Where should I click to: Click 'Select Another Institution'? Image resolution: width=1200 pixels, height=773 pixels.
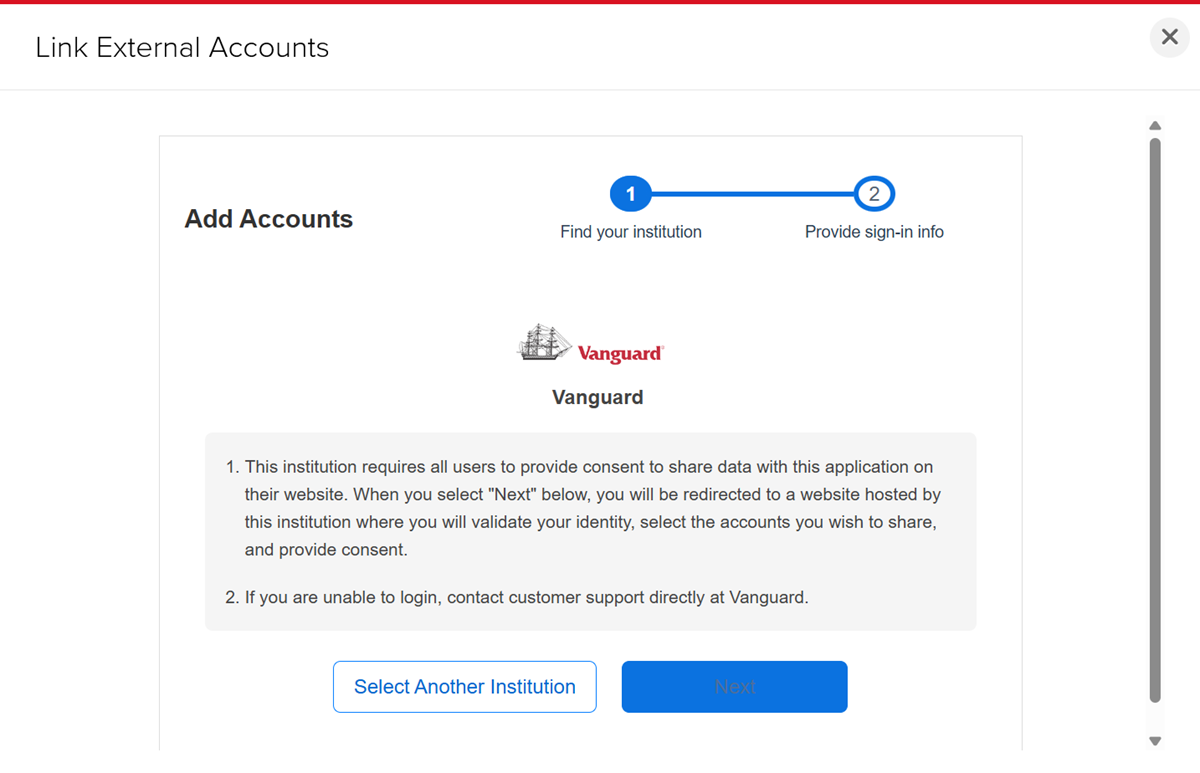(464, 686)
